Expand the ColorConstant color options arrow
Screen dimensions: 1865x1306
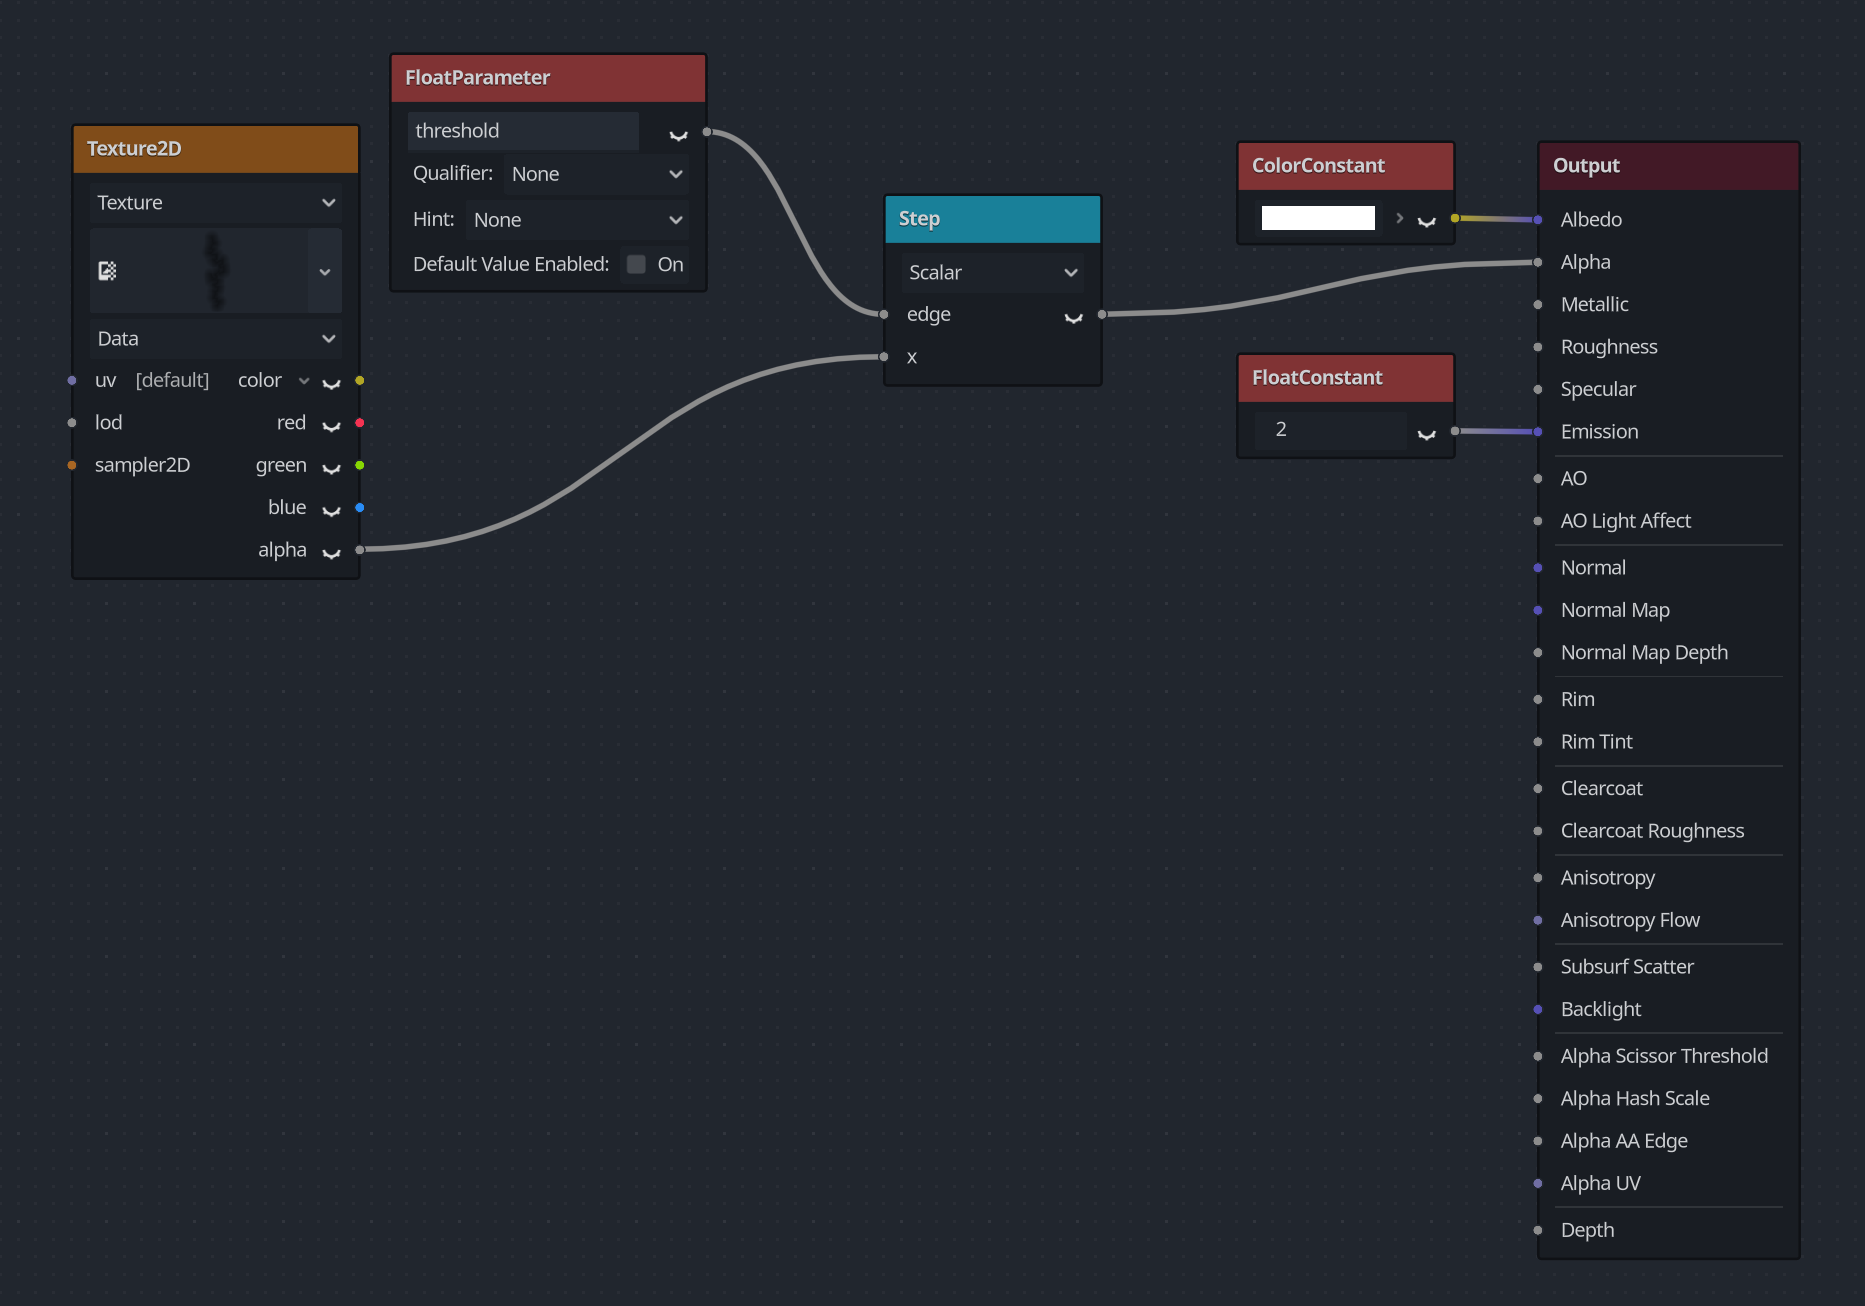pos(1399,218)
